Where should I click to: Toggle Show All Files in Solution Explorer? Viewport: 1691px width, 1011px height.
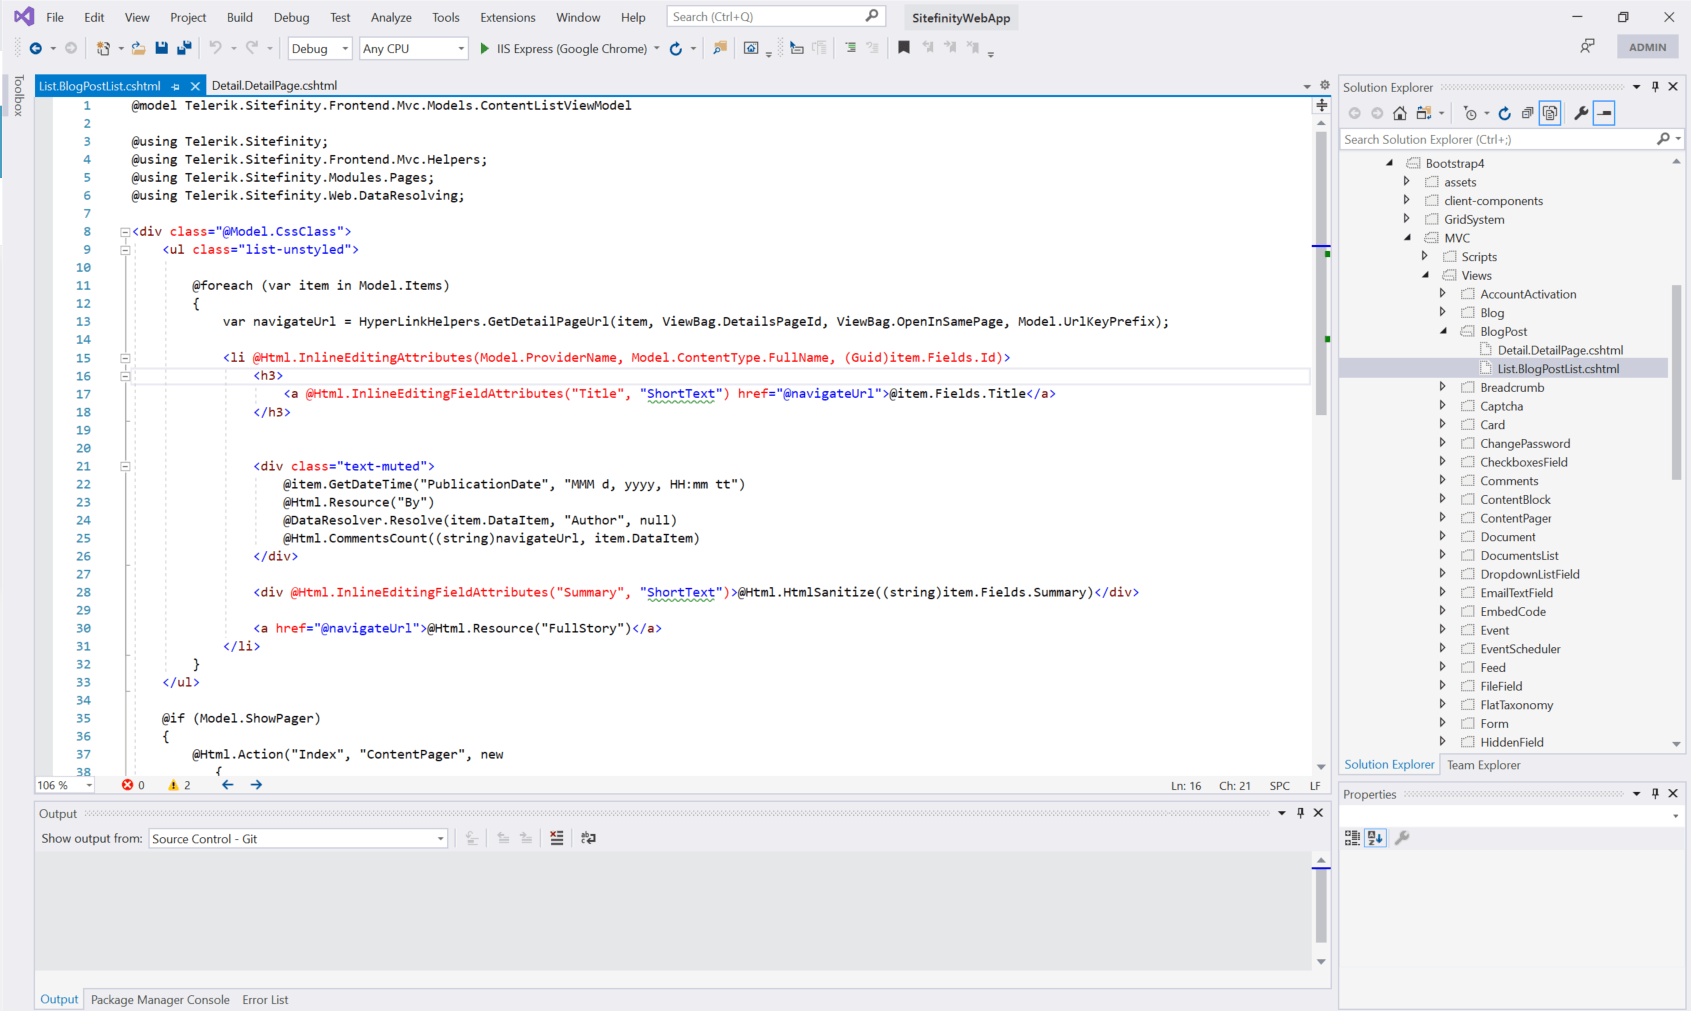[1550, 113]
